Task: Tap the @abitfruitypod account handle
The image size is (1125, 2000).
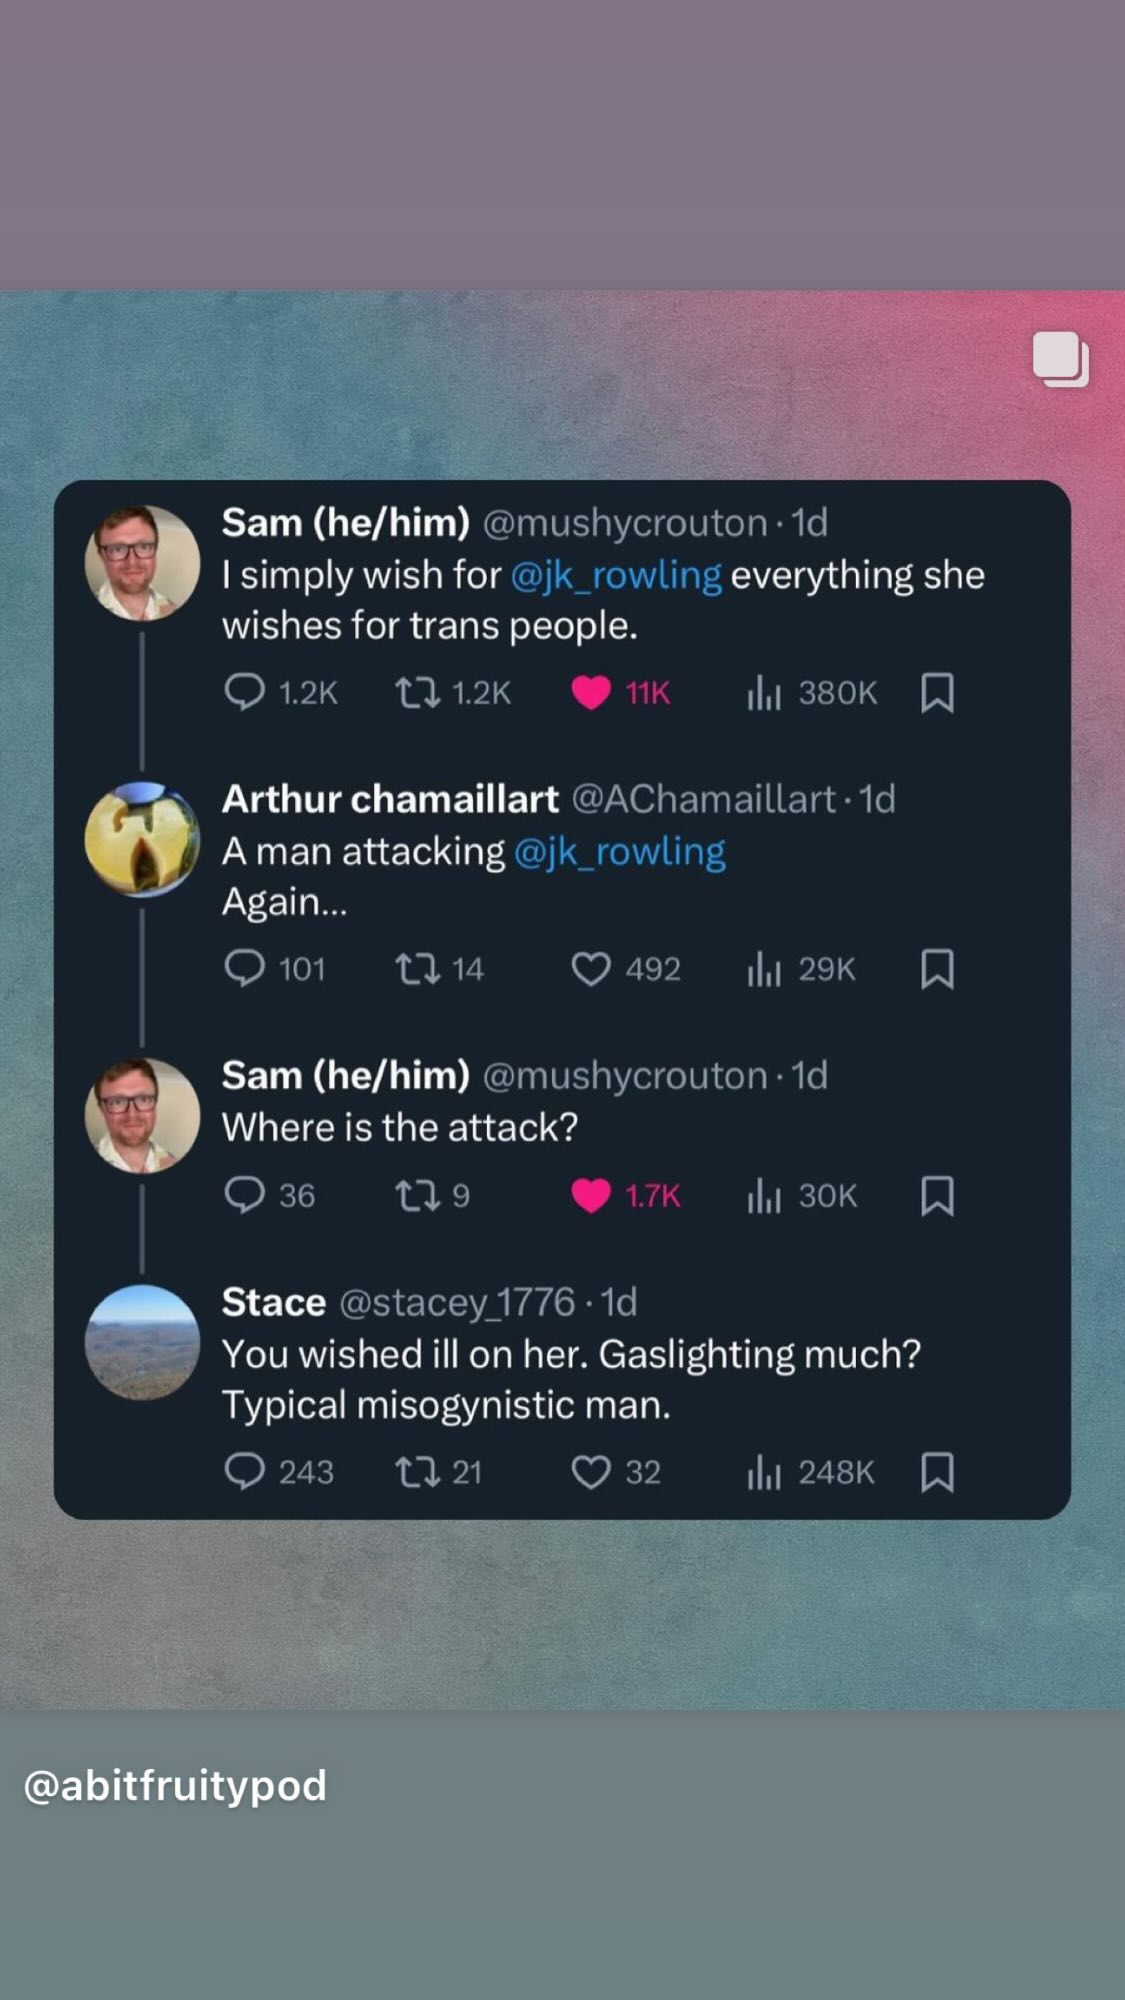Action: tap(175, 1785)
